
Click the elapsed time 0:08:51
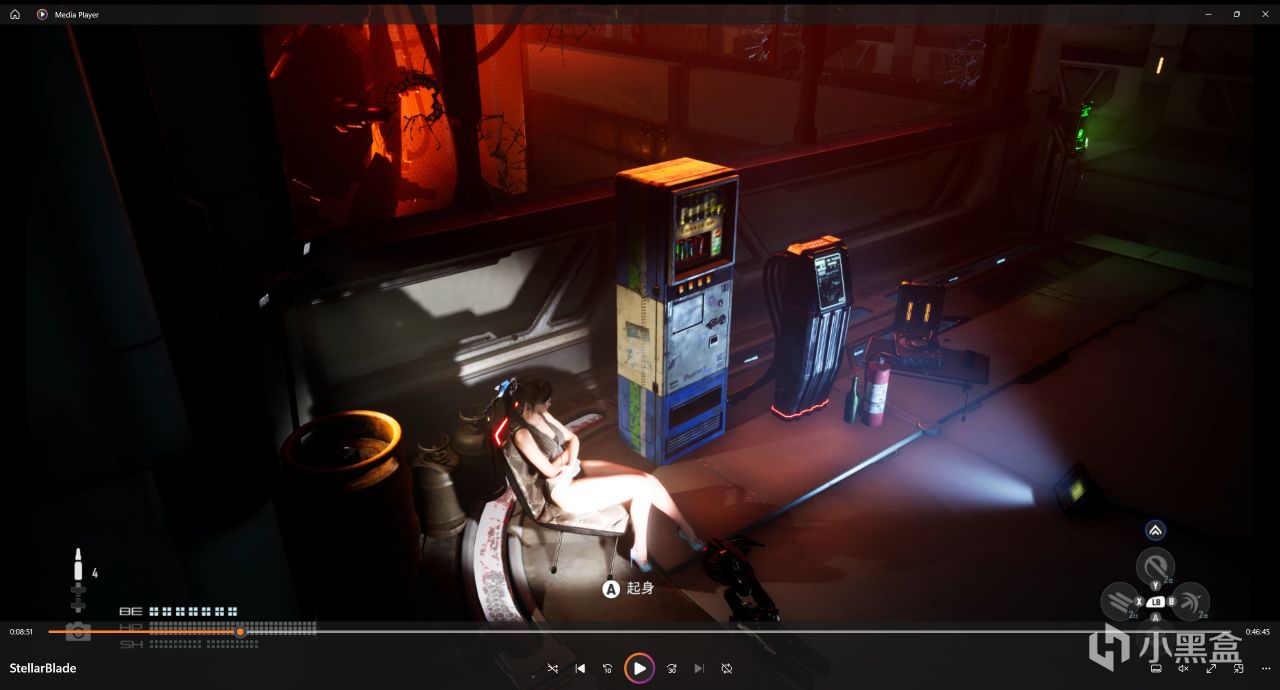point(21,632)
